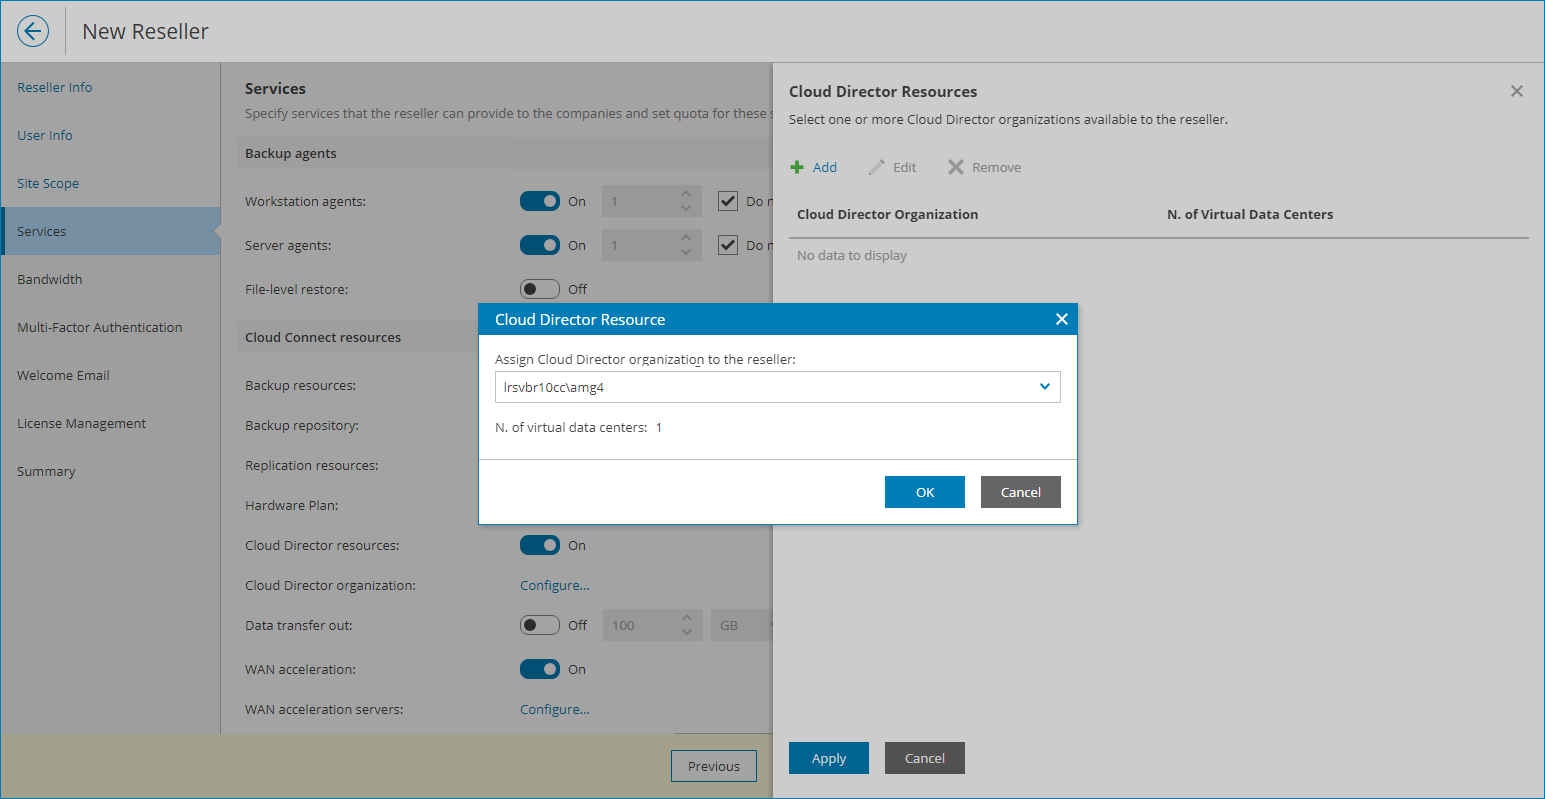Viewport: 1545px width, 799px height.
Task: Click the 'Cloud Connect resources' section heading
Action: [x=323, y=337]
